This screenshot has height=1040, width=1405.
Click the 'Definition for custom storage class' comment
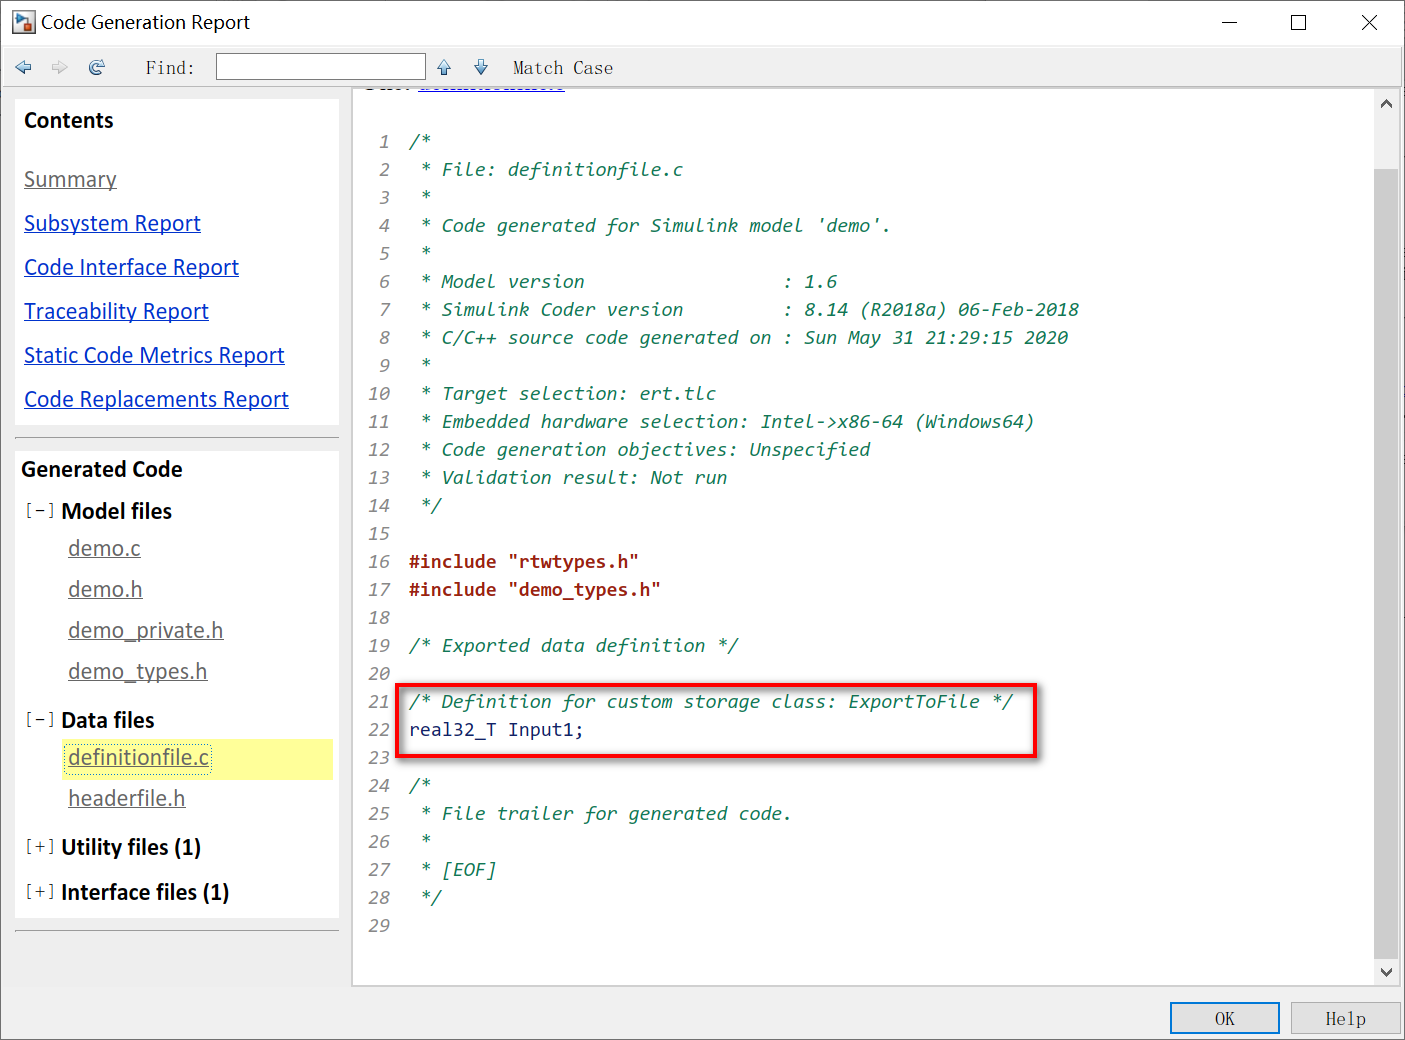(x=711, y=702)
